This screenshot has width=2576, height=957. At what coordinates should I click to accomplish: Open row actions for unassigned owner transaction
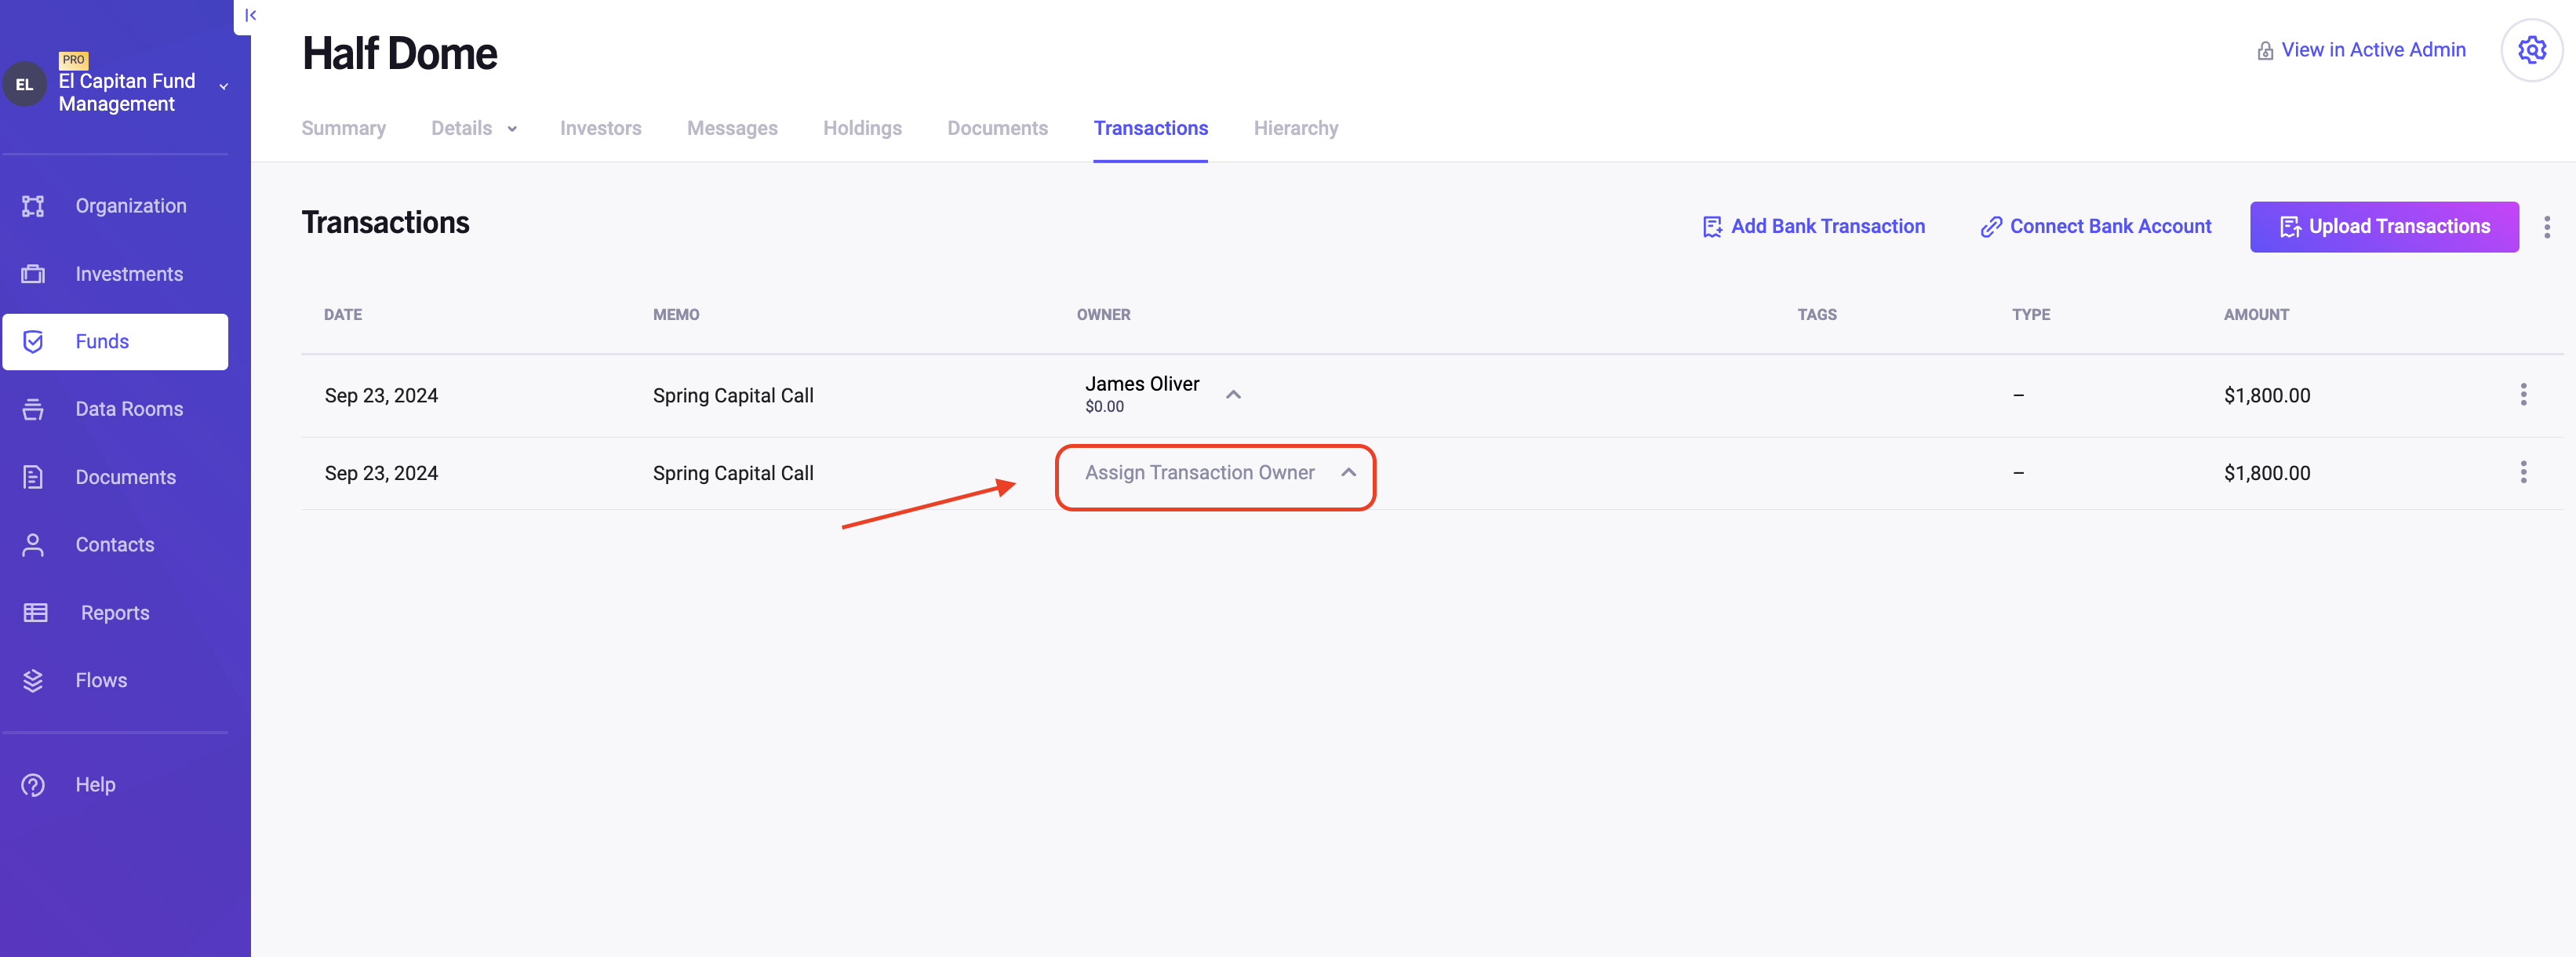(2523, 472)
